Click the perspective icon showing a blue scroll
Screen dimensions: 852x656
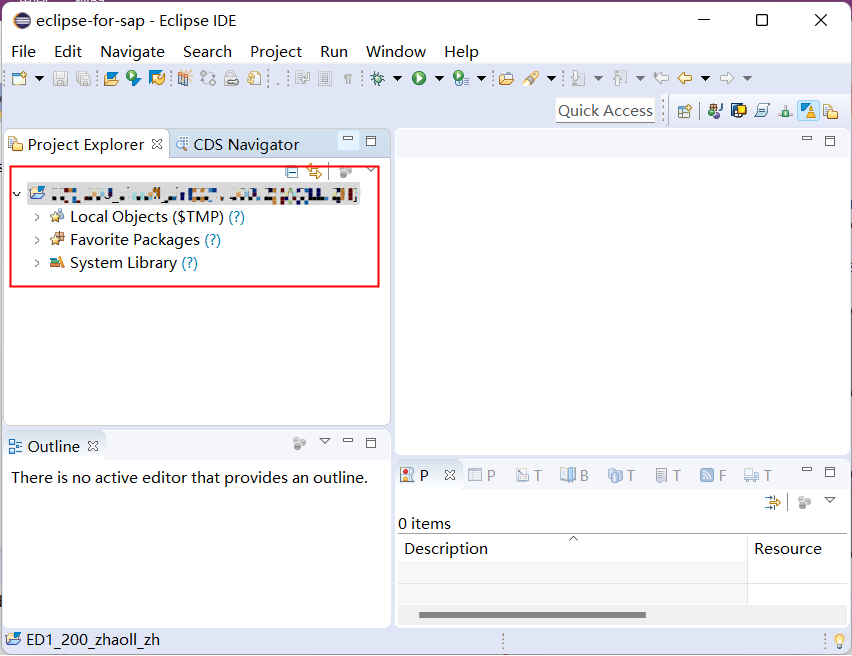pyautogui.click(x=762, y=111)
